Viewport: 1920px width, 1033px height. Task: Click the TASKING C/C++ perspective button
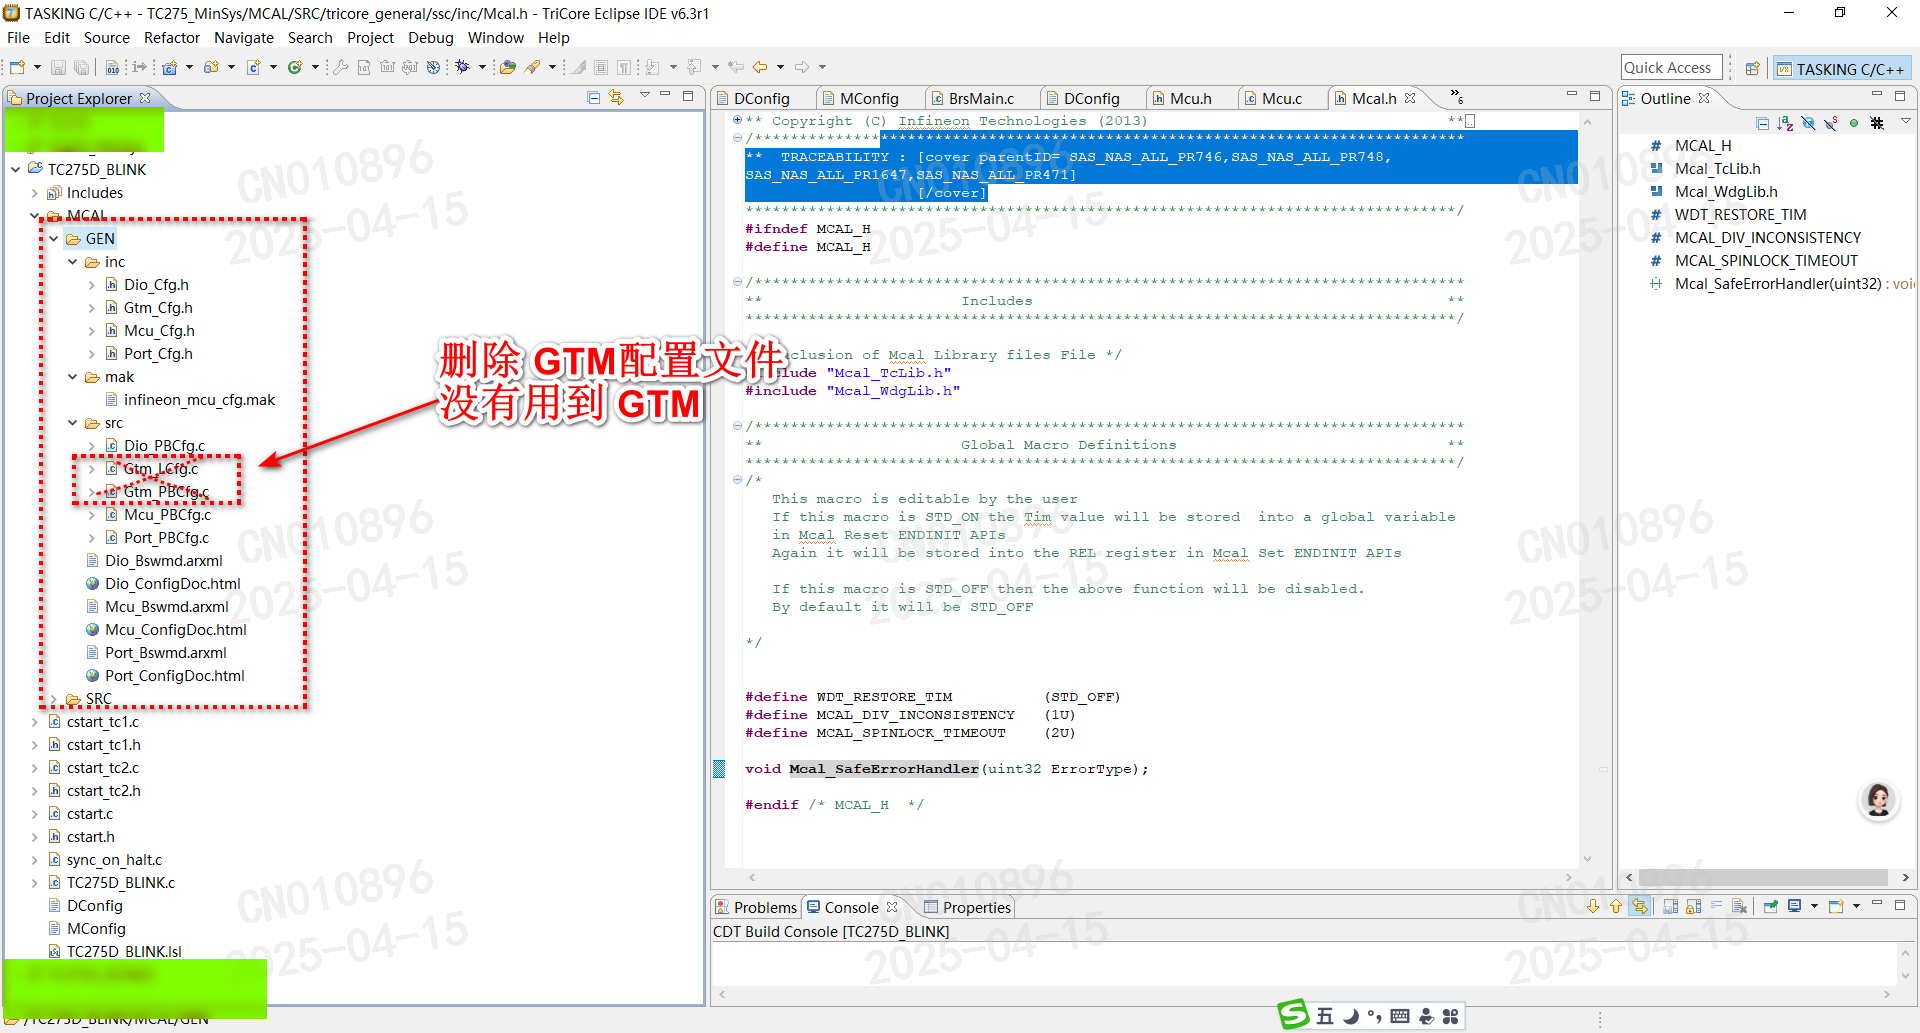click(x=1841, y=68)
